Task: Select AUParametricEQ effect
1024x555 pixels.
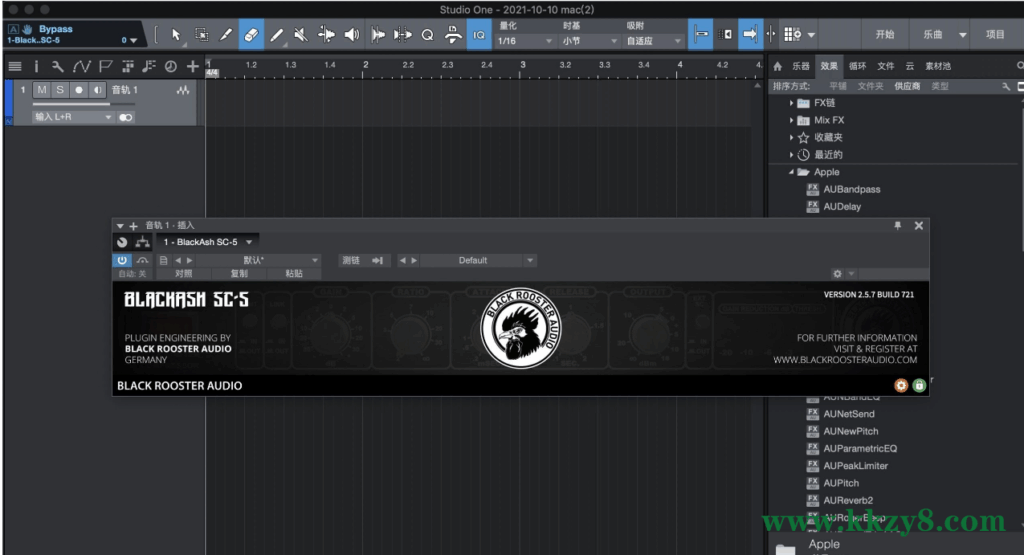Action: pos(859,449)
